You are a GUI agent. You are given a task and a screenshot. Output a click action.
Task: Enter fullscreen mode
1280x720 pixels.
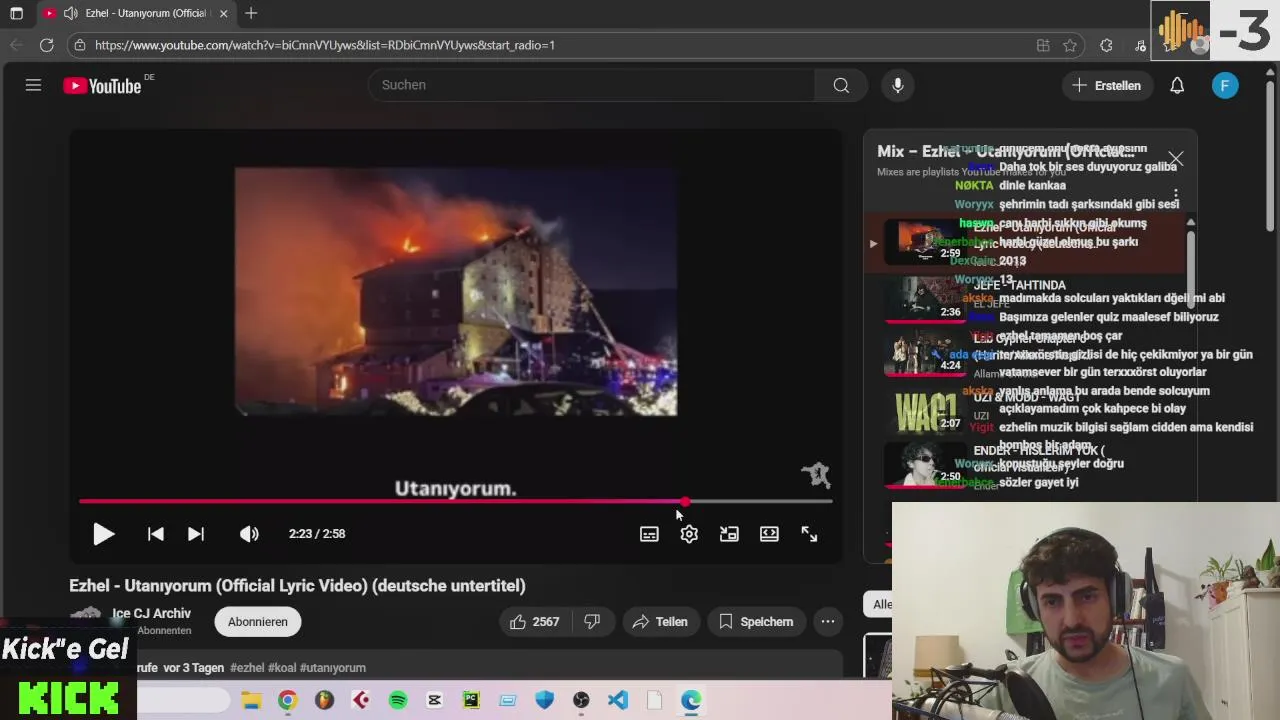pyautogui.click(x=809, y=534)
